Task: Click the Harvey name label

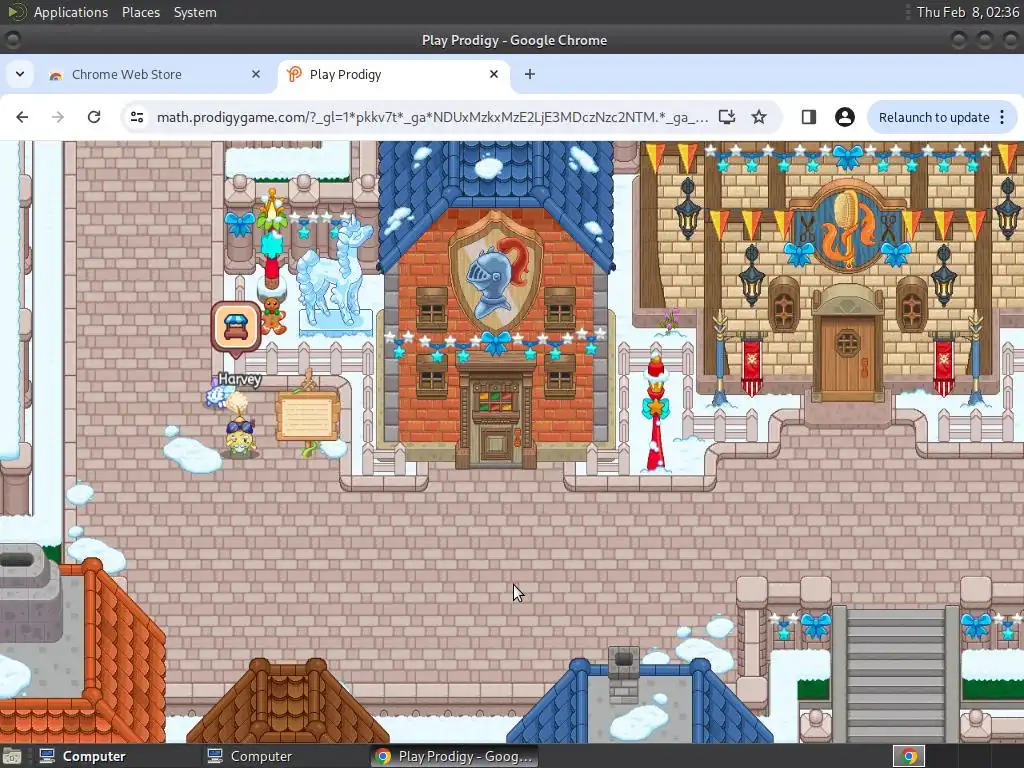Action: (240, 379)
